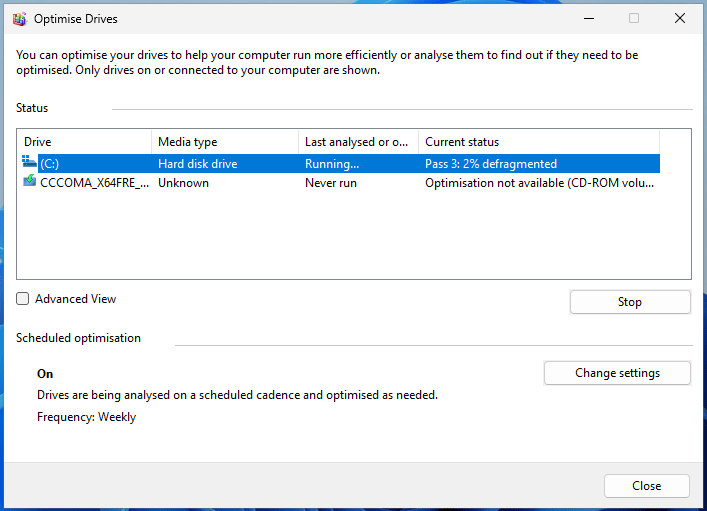This screenshot has height=511, width=707.
Task: Click the Unknown media type cell
Action: [184, 183]
